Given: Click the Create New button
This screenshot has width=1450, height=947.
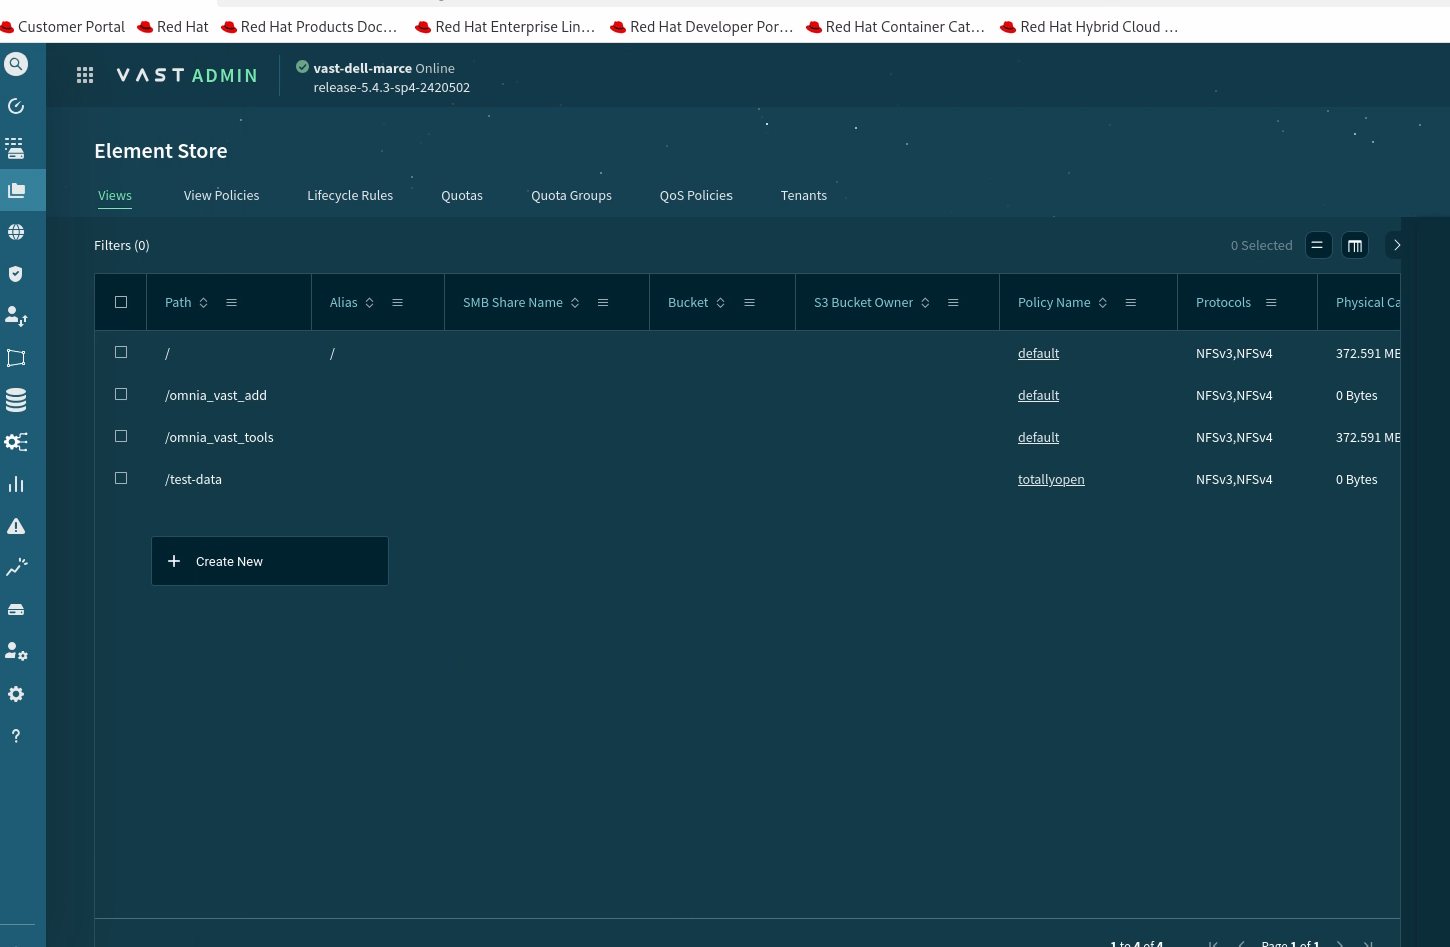Looking at the screenshot, I should 270,561.
